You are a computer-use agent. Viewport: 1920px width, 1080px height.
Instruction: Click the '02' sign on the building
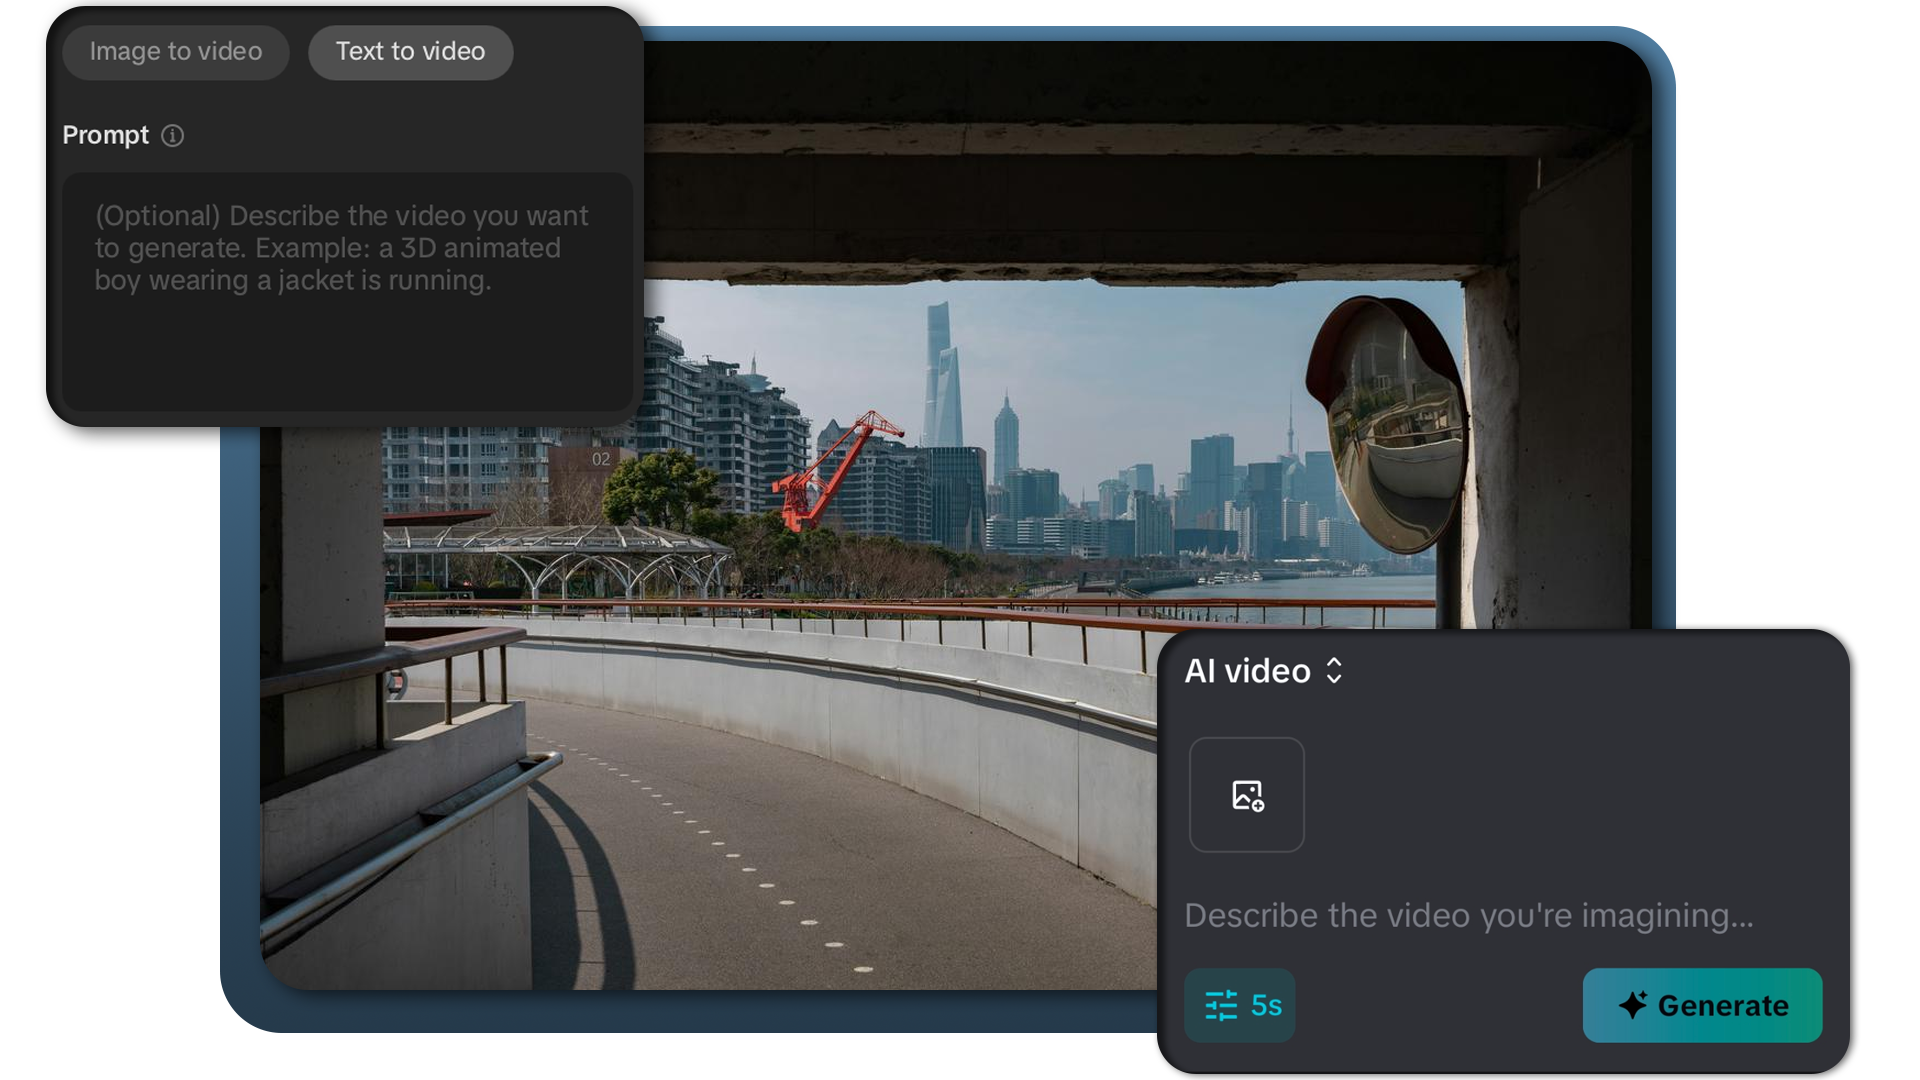[601, 459]
